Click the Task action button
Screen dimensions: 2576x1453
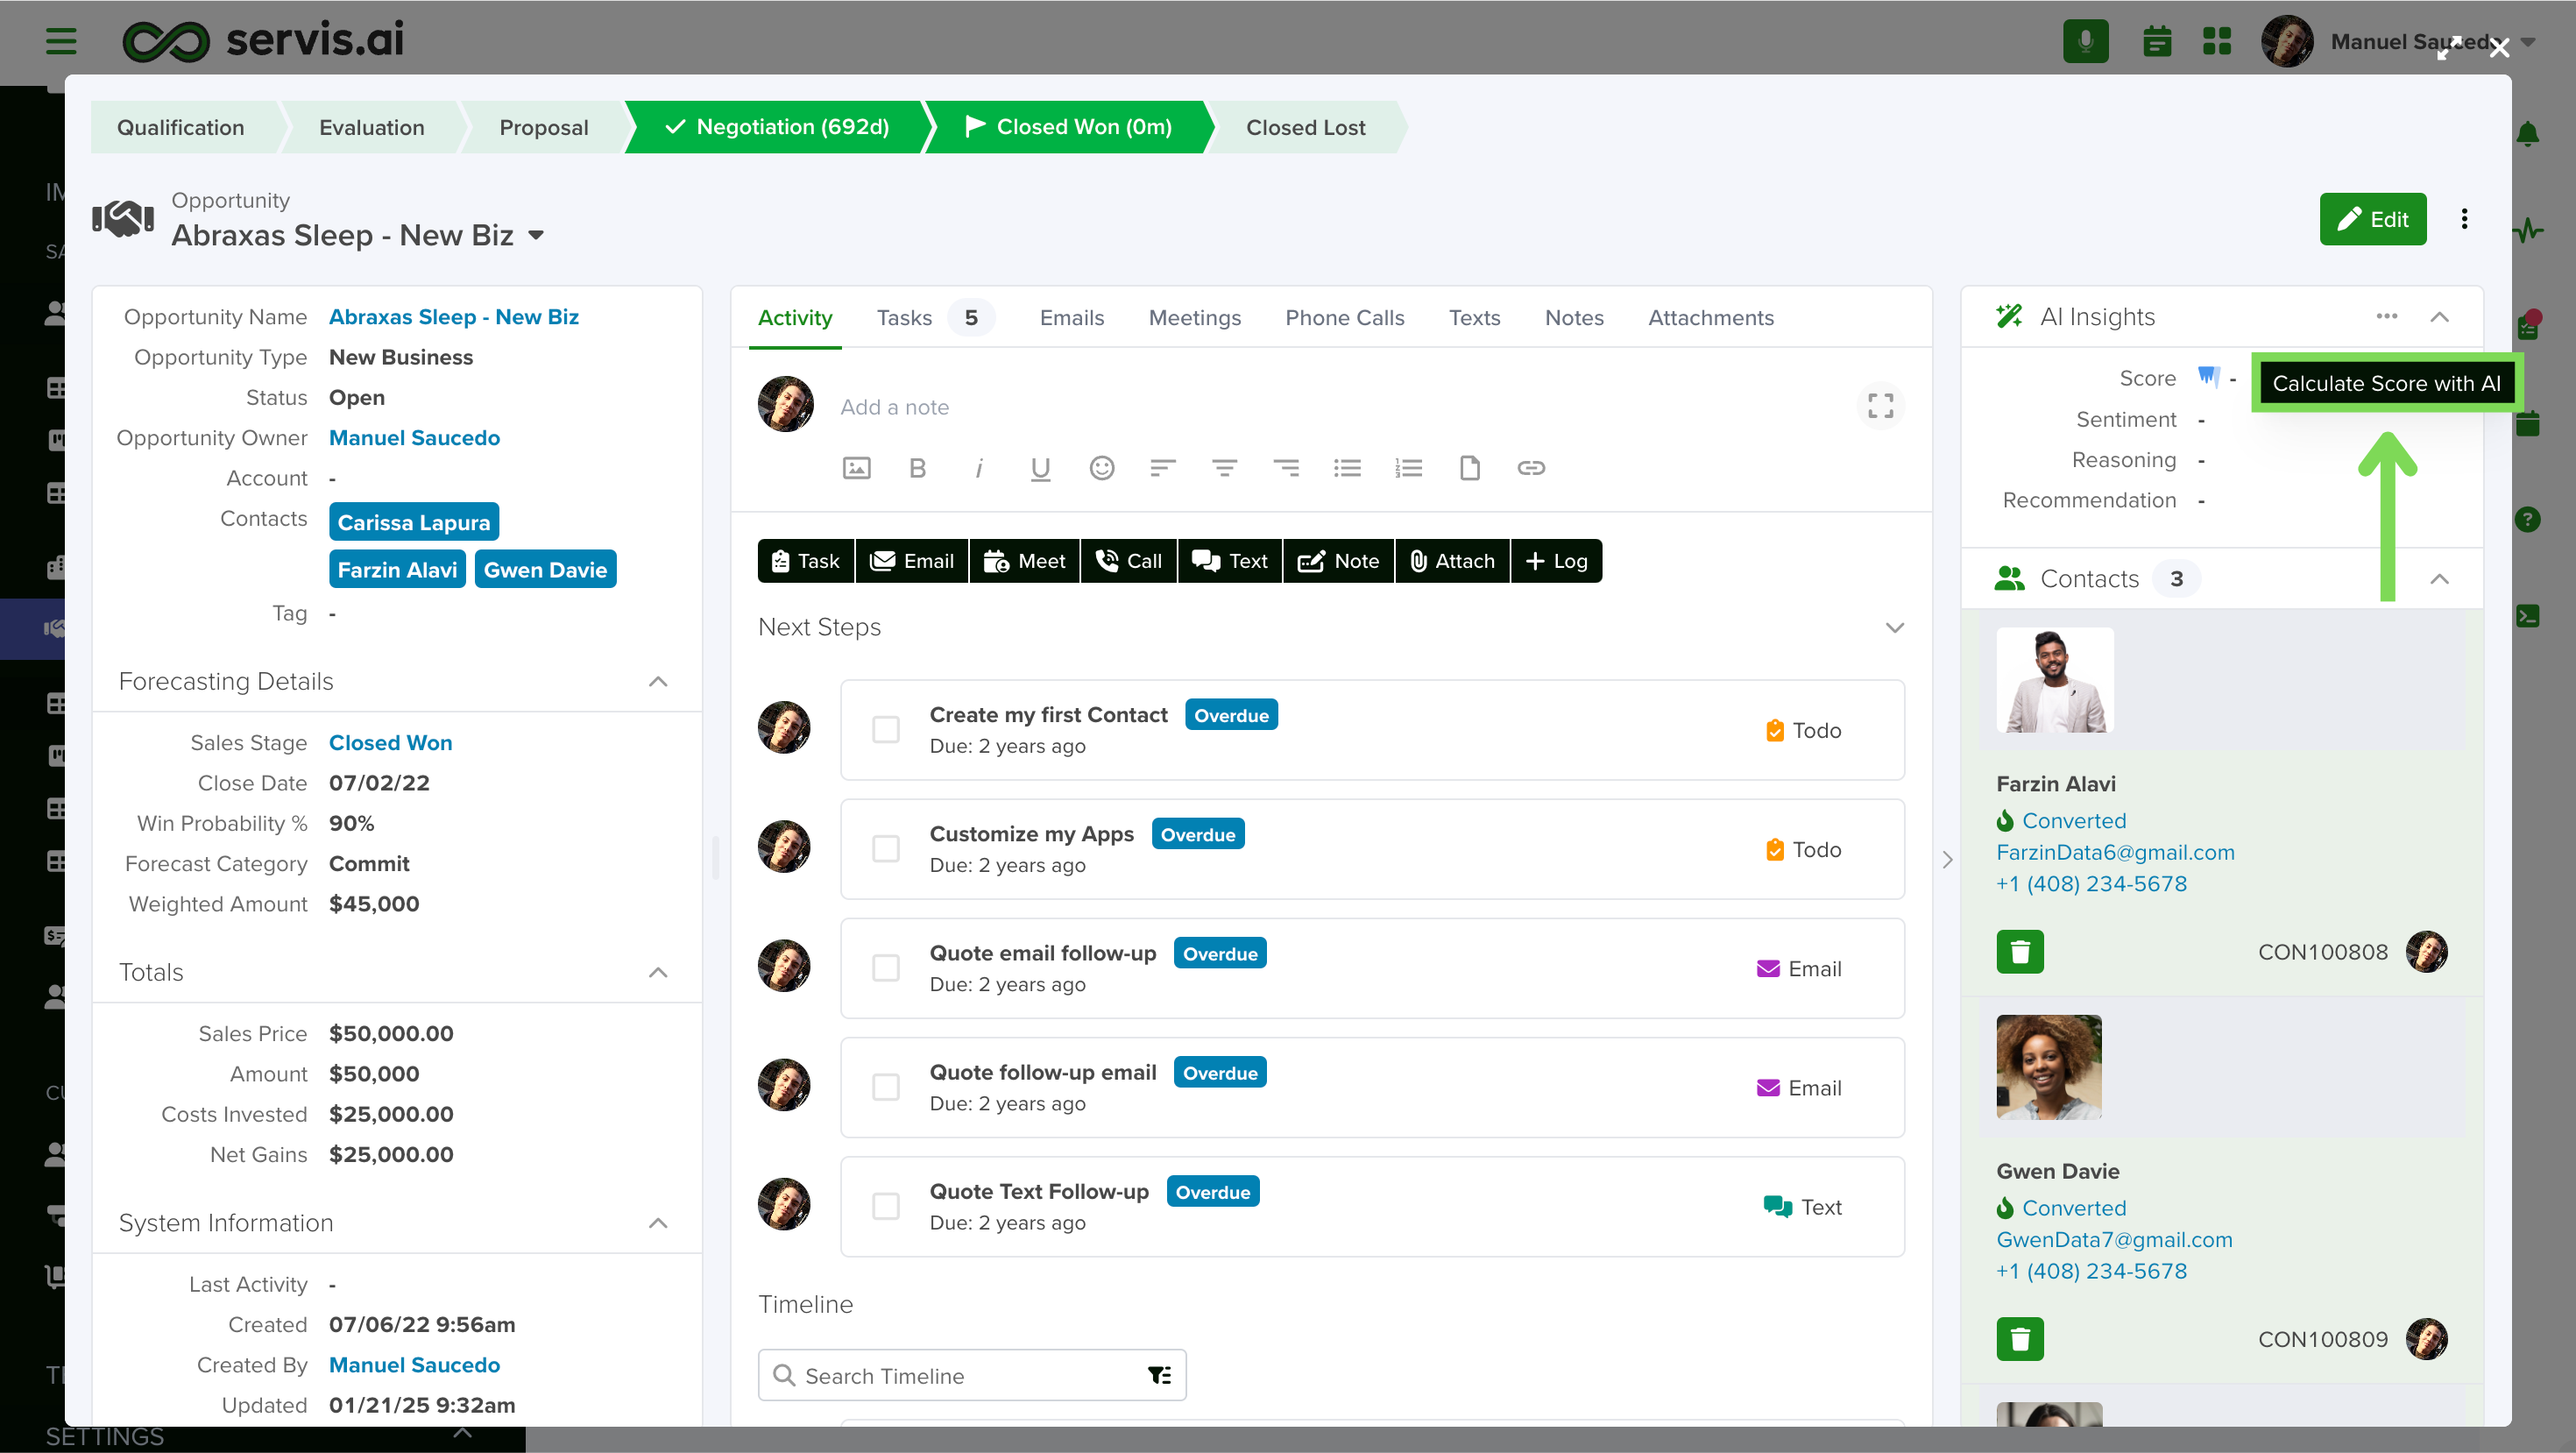point(805,560)
